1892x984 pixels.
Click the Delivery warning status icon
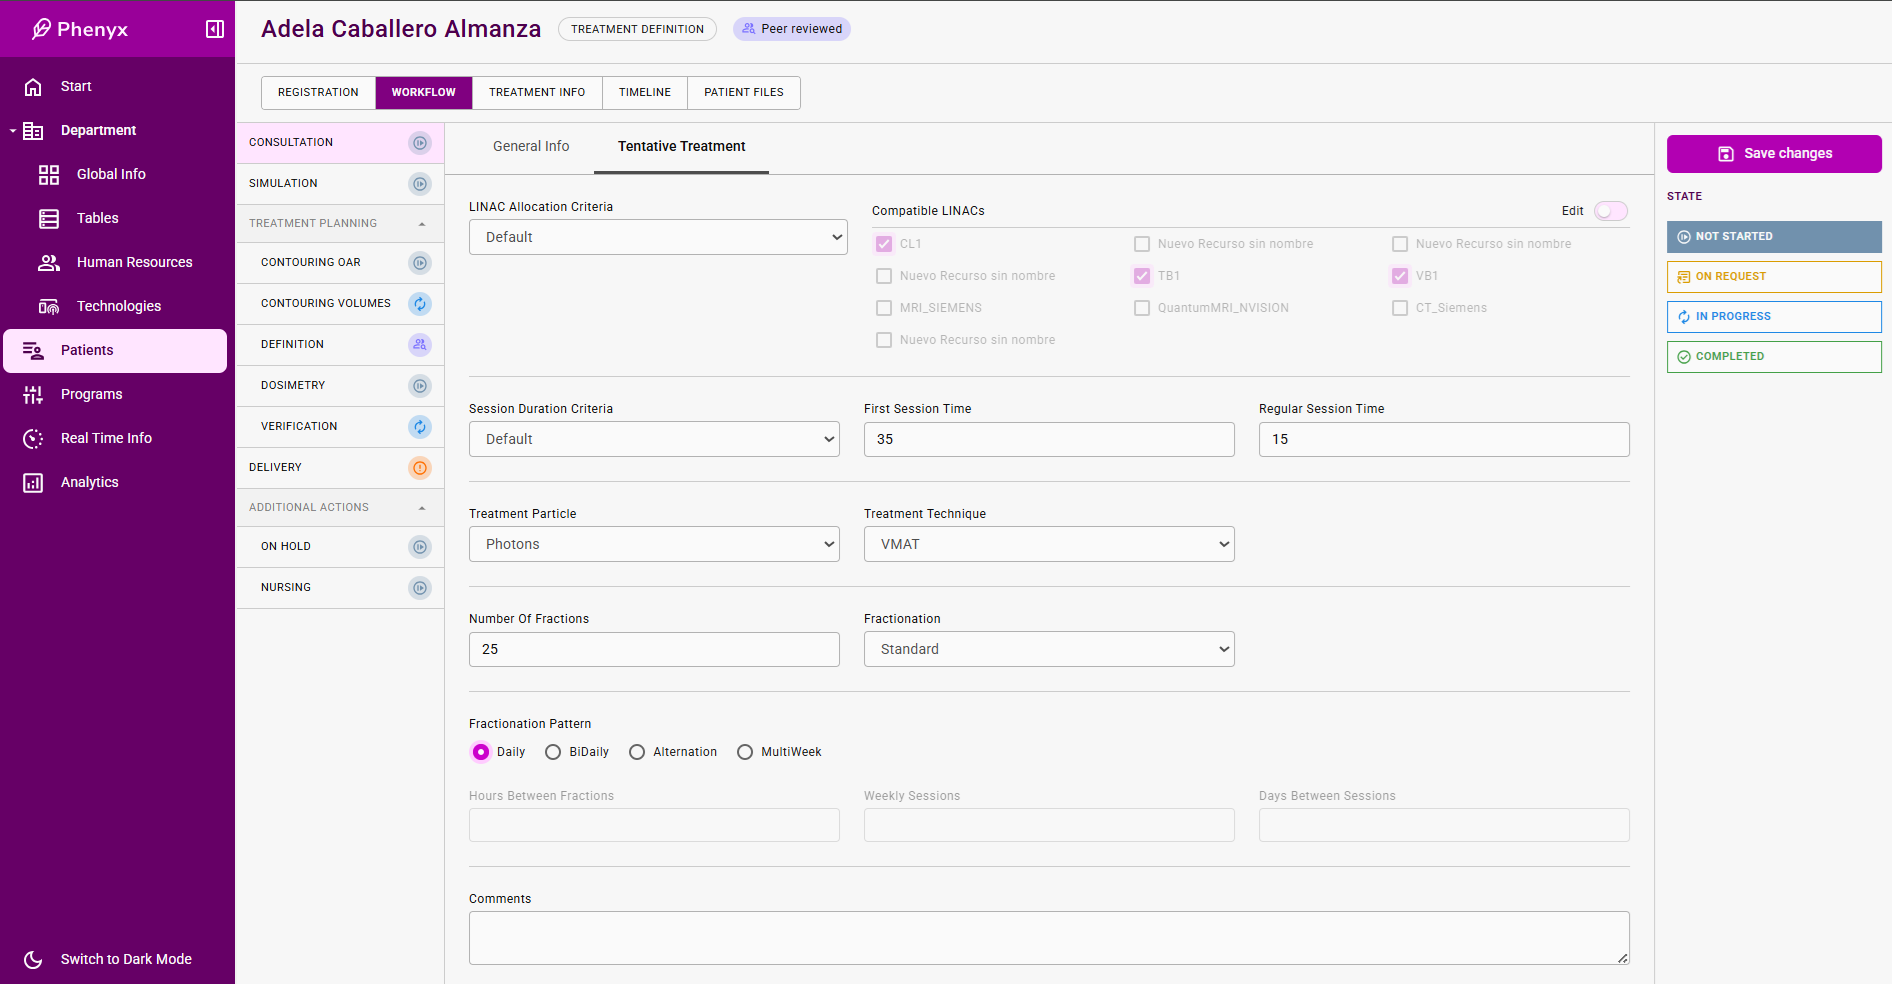click(420, 468)
